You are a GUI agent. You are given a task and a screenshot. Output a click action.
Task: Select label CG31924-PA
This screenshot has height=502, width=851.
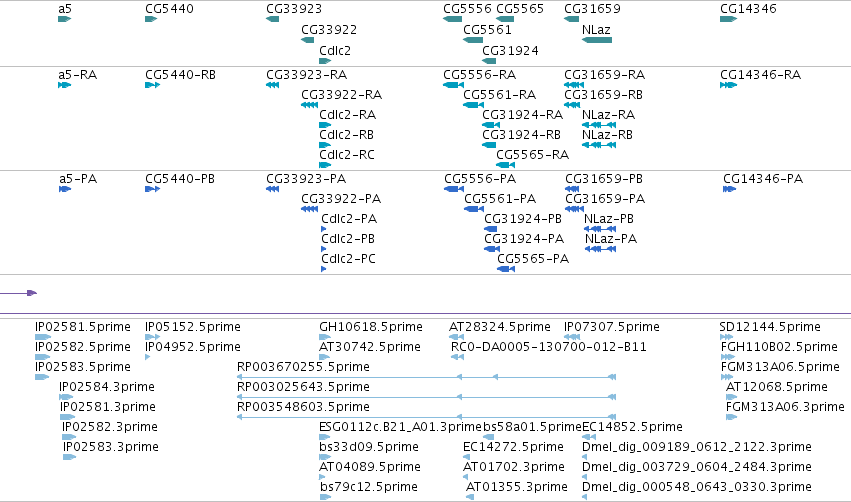coord(524,239)
